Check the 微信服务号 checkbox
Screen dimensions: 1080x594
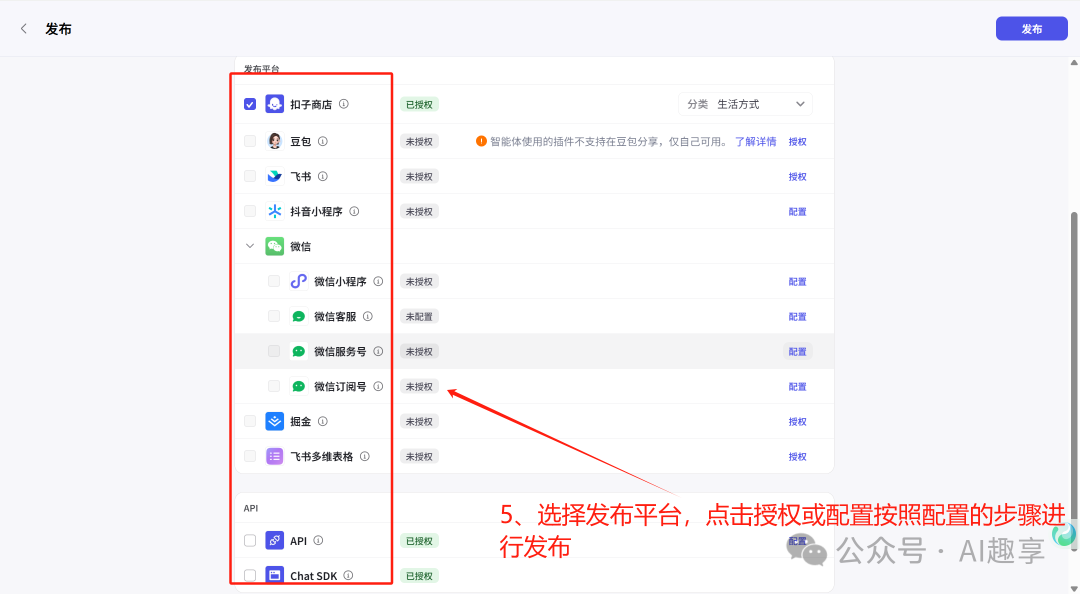pos(274,351)
